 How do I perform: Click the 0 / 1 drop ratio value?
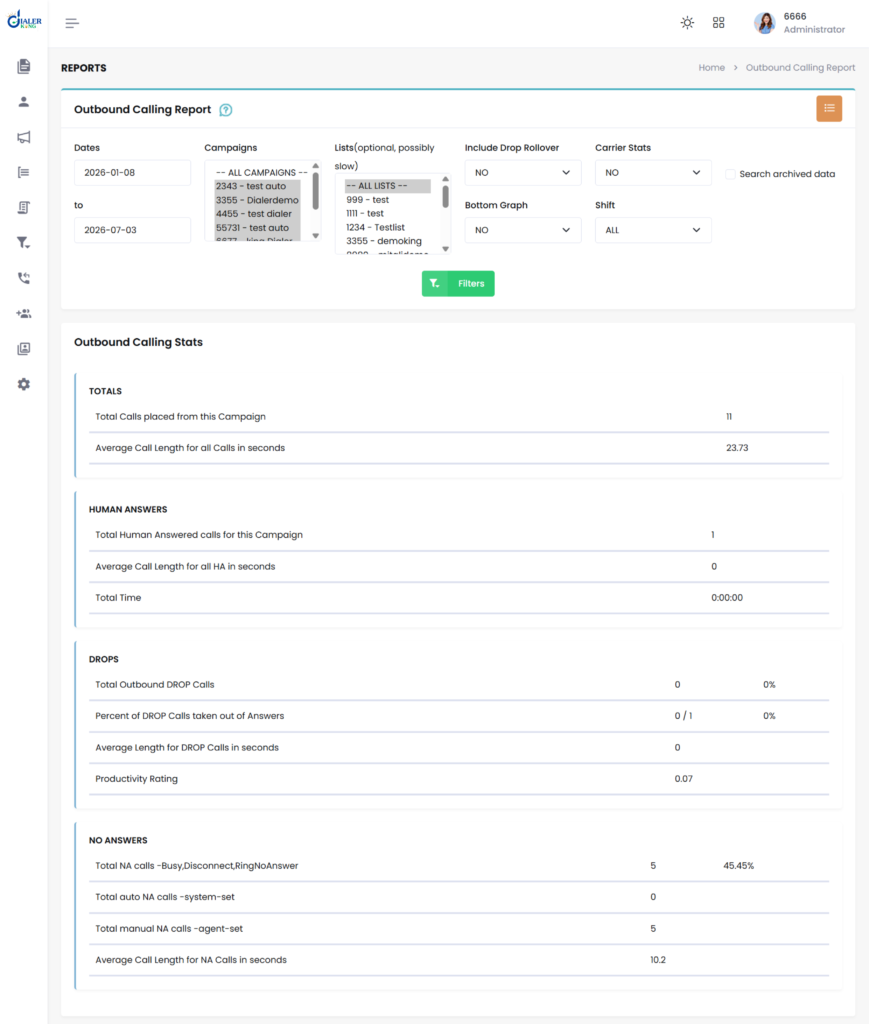[683, 716]
